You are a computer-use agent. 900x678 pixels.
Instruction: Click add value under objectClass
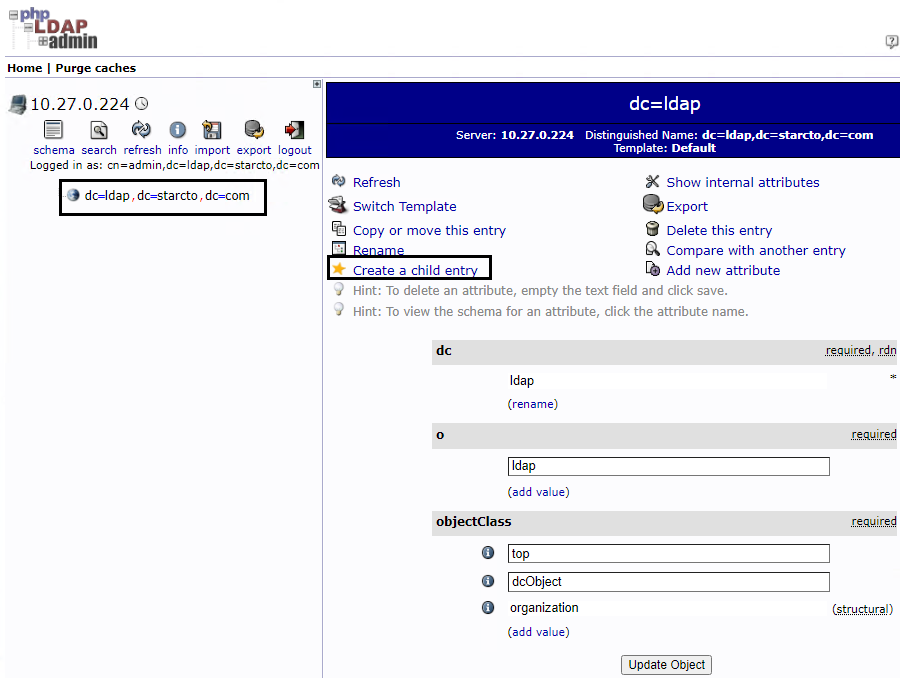tap(538, 632)
